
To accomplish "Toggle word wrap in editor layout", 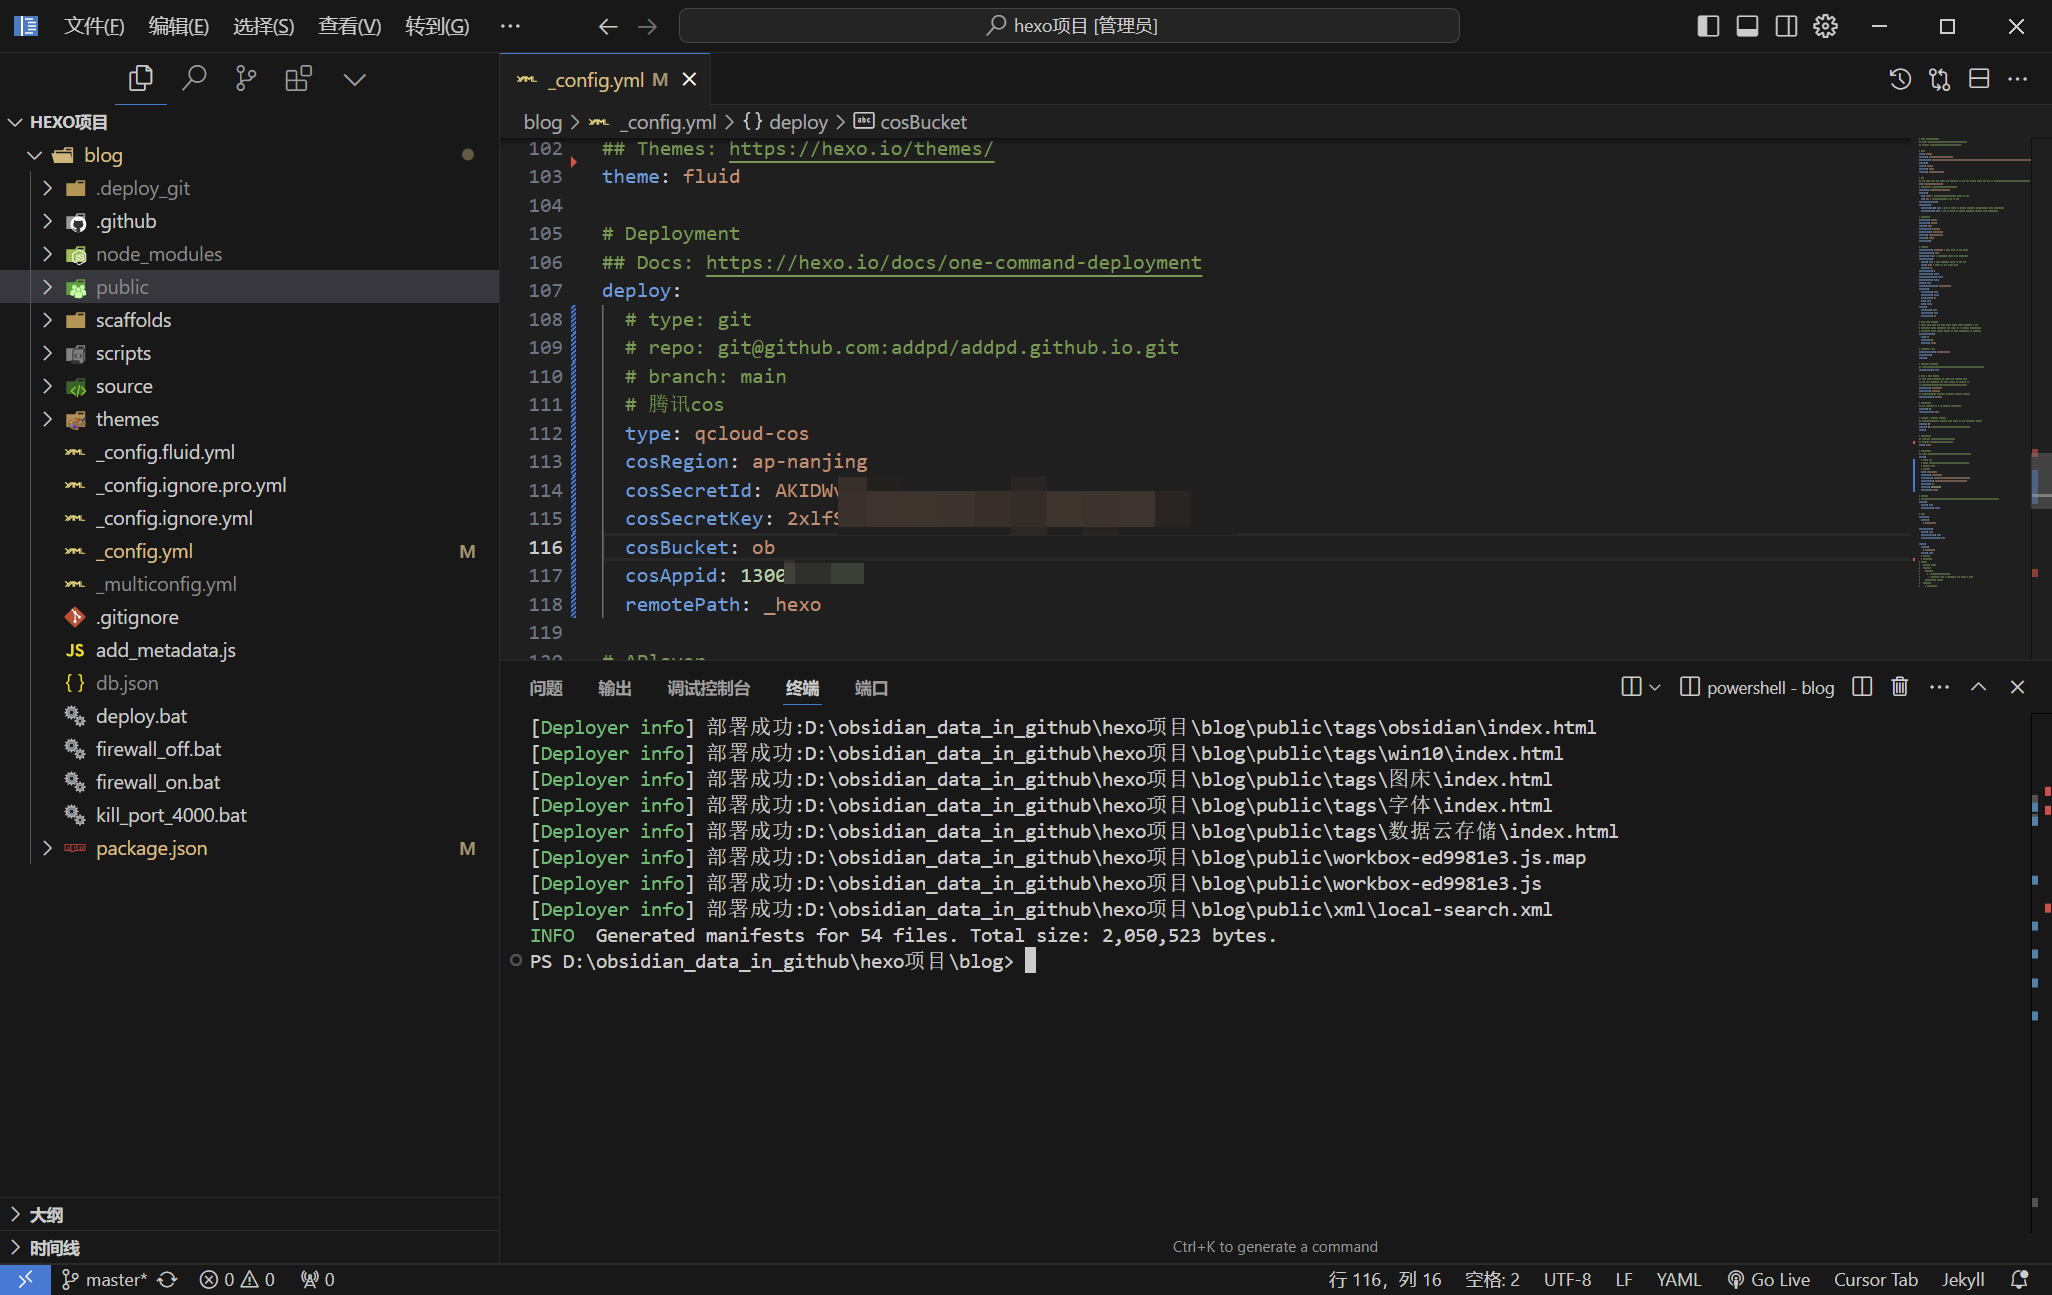I will [1979, 79].
